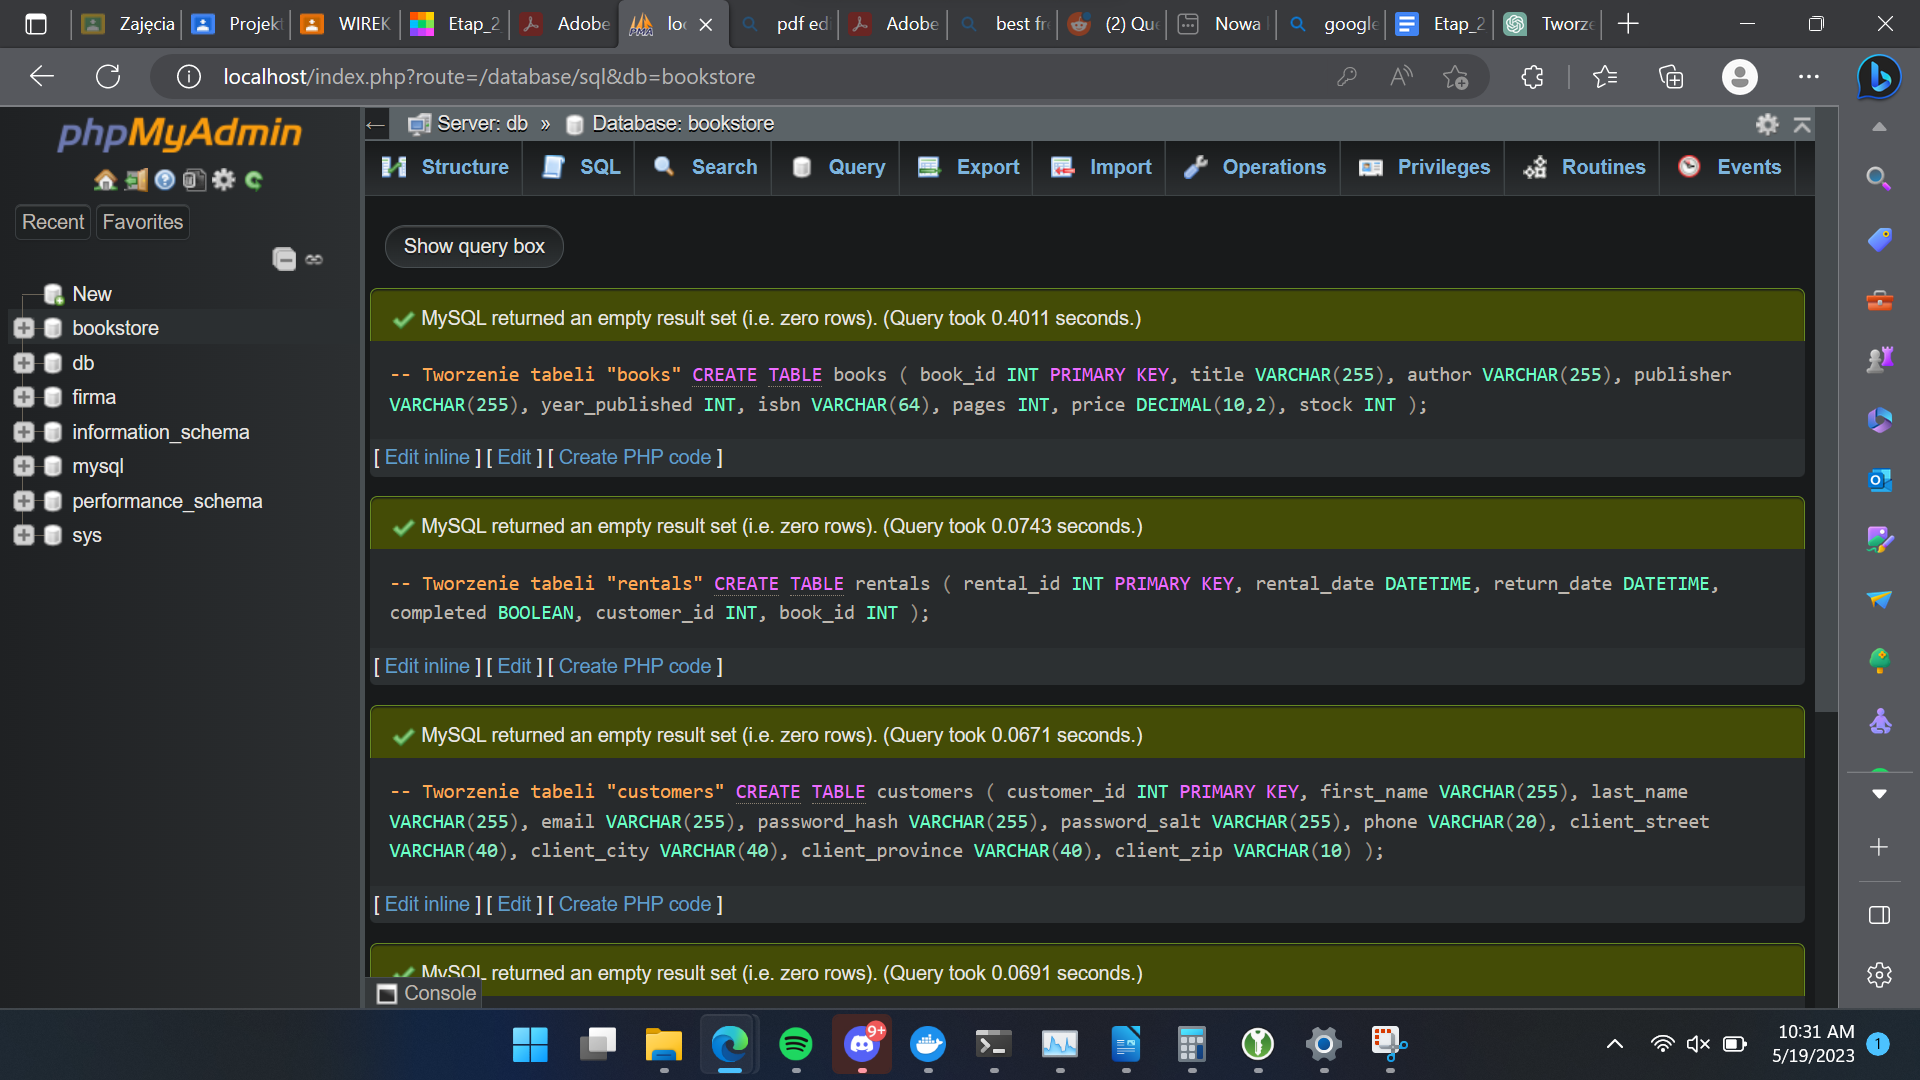Open File Explorer from taskbar
This screenshot has height=1080, width=1920.
(664, 1044)
